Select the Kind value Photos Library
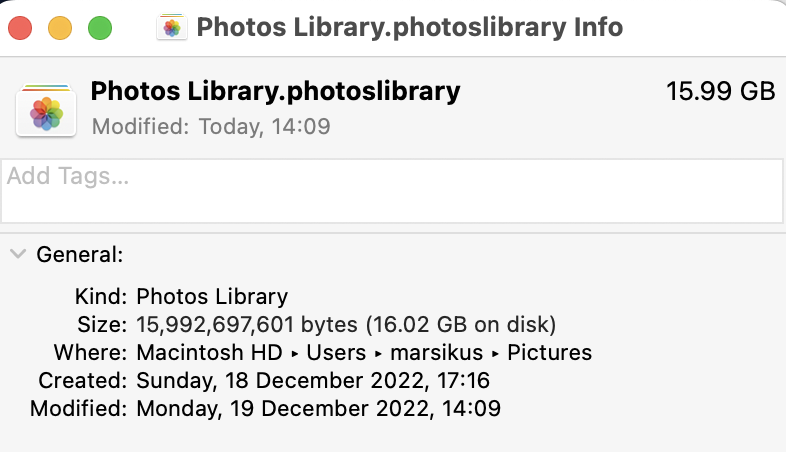 (x=212, y=297)
